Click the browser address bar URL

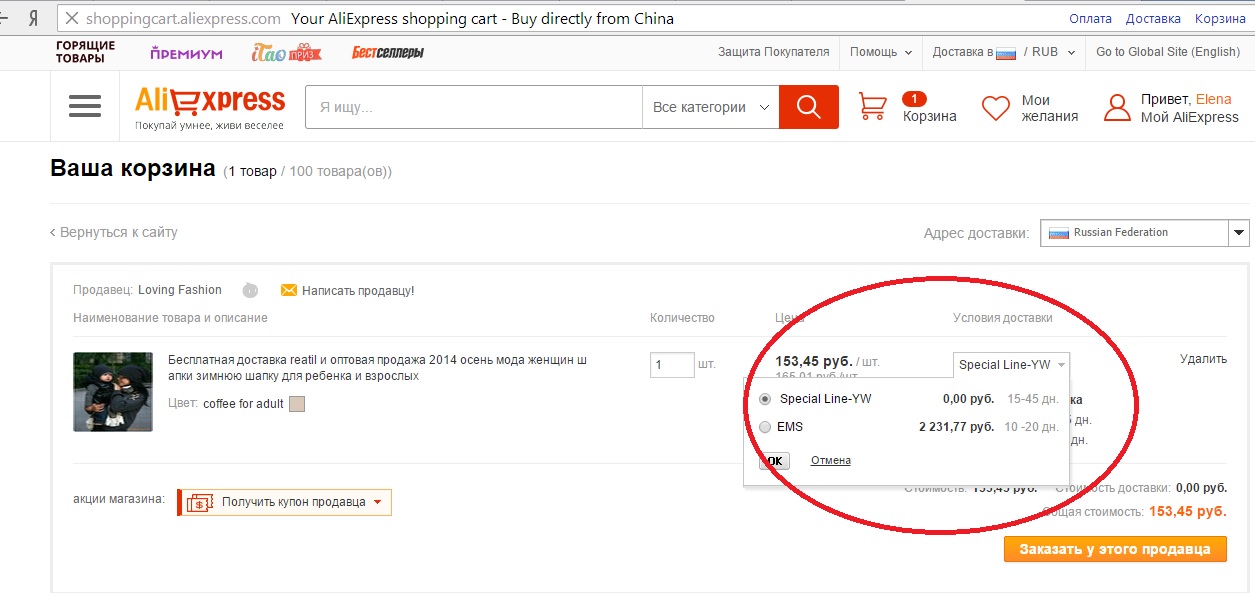[x=183, y=18]
